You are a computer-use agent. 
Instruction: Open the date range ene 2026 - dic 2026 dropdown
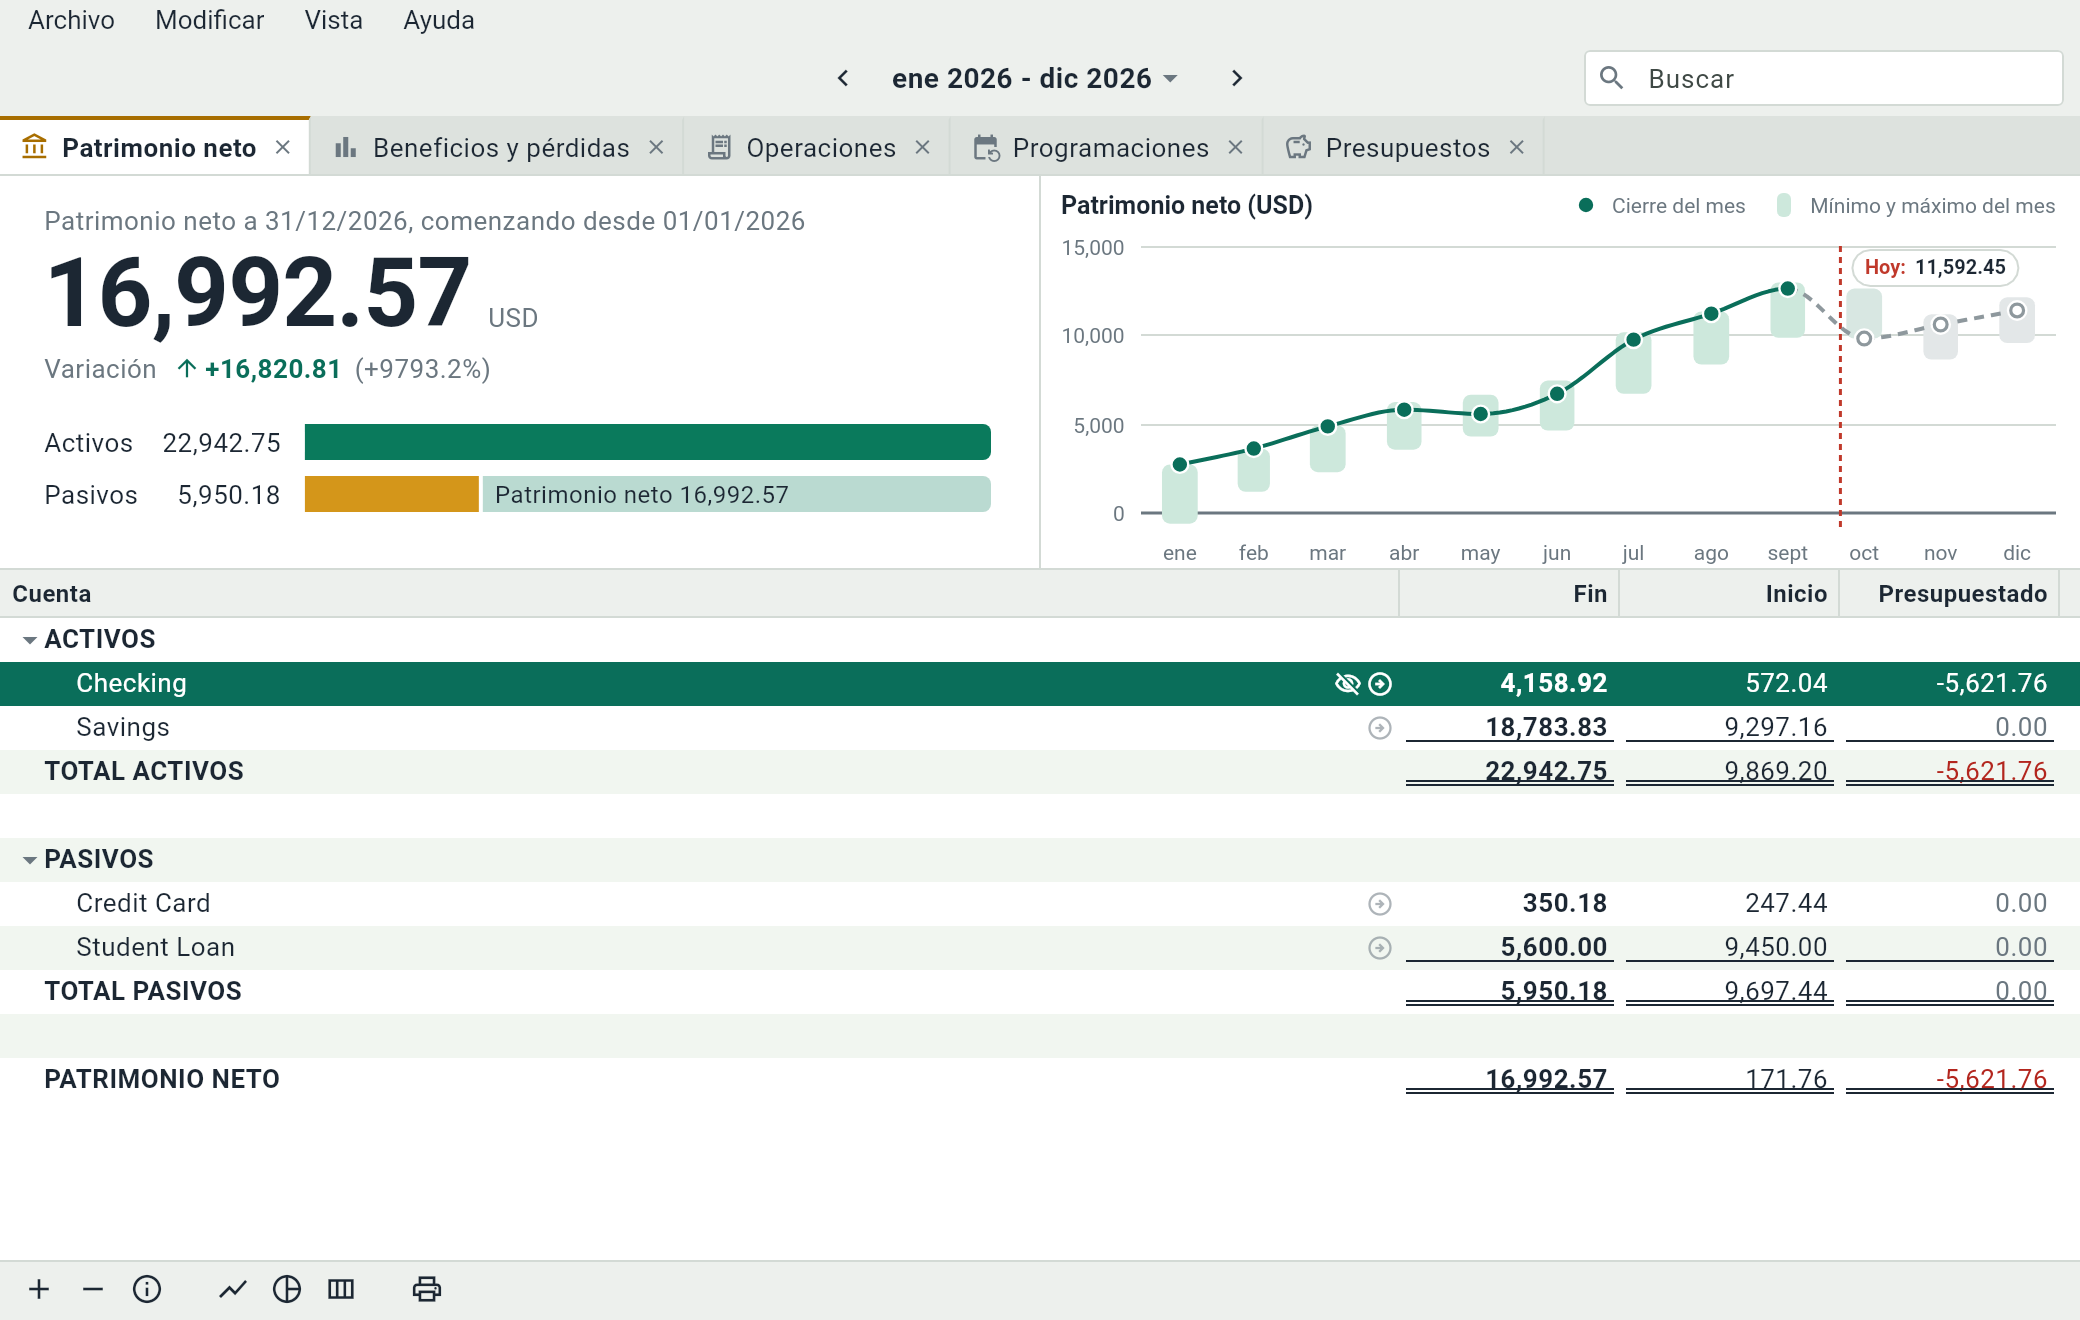[x=1035, y=78]
